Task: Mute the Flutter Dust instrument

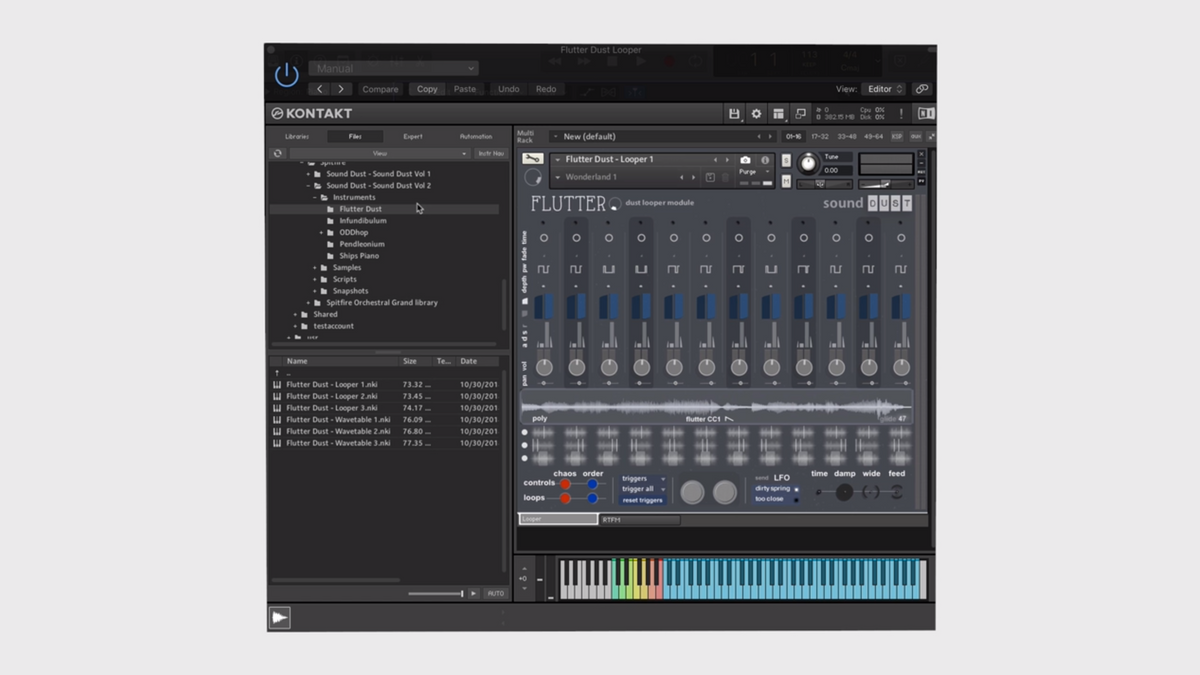Action: (786, 180)
